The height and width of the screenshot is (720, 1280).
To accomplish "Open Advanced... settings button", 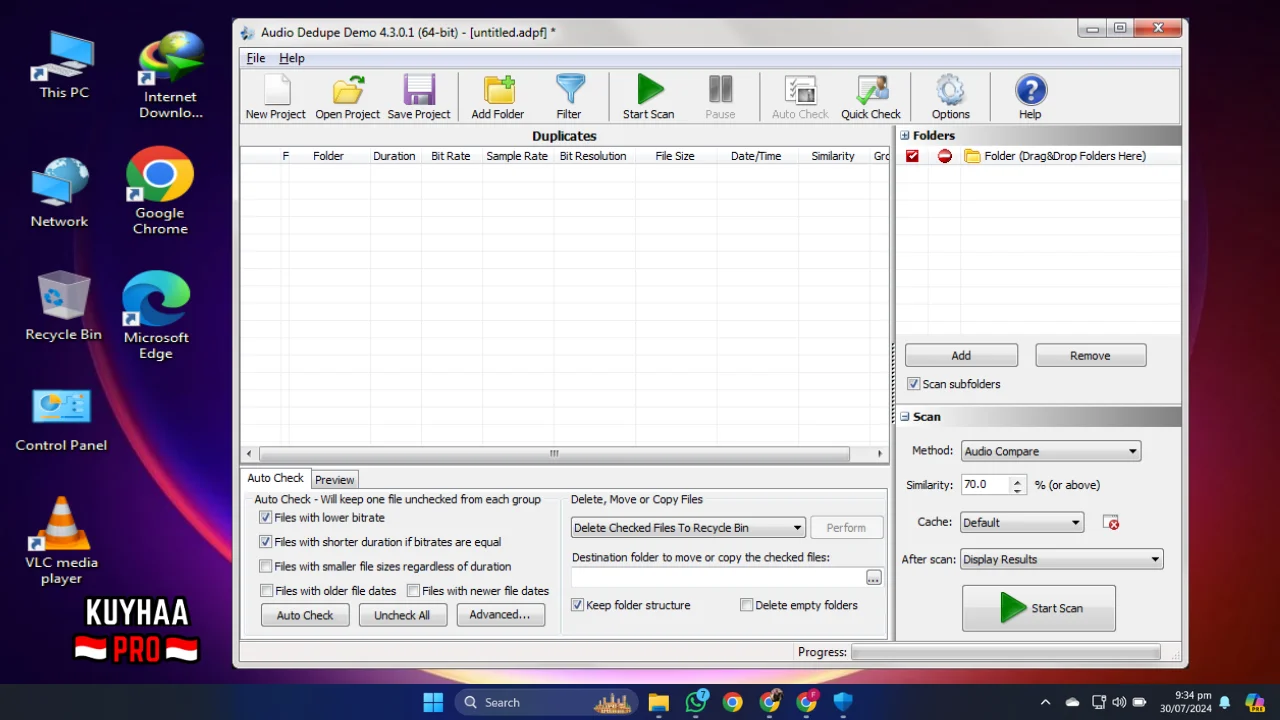I will [x=500, y=615].
